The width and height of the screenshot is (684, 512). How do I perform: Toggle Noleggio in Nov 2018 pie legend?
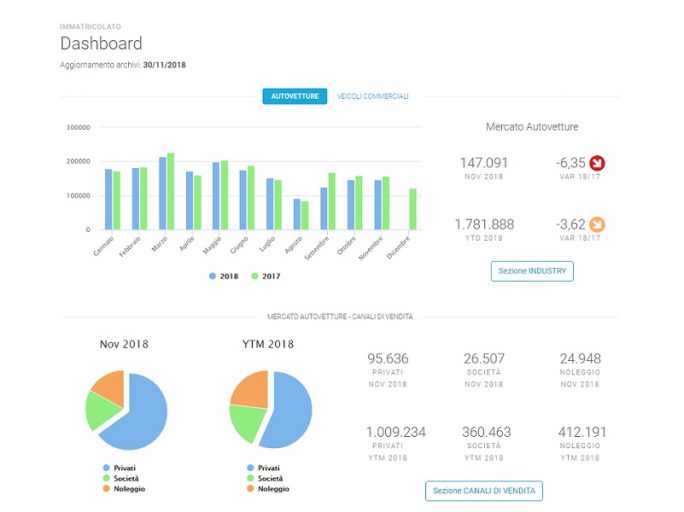tap(124, 489)
